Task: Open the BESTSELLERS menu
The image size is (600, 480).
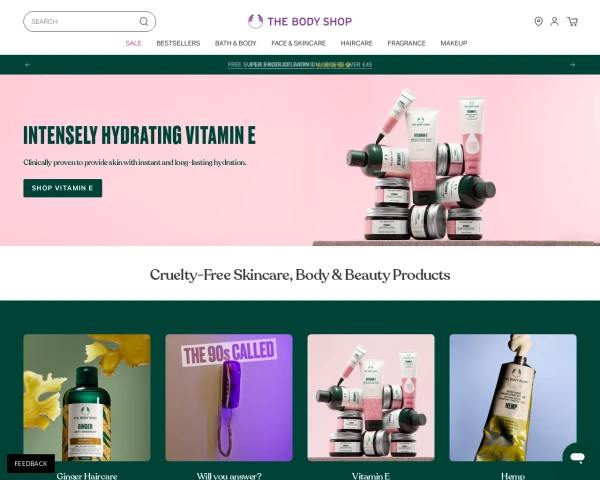Action: click(x=178, y=43)
